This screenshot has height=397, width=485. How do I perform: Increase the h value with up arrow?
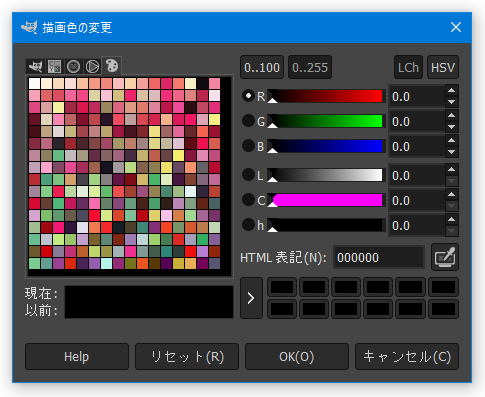point(452,219)
